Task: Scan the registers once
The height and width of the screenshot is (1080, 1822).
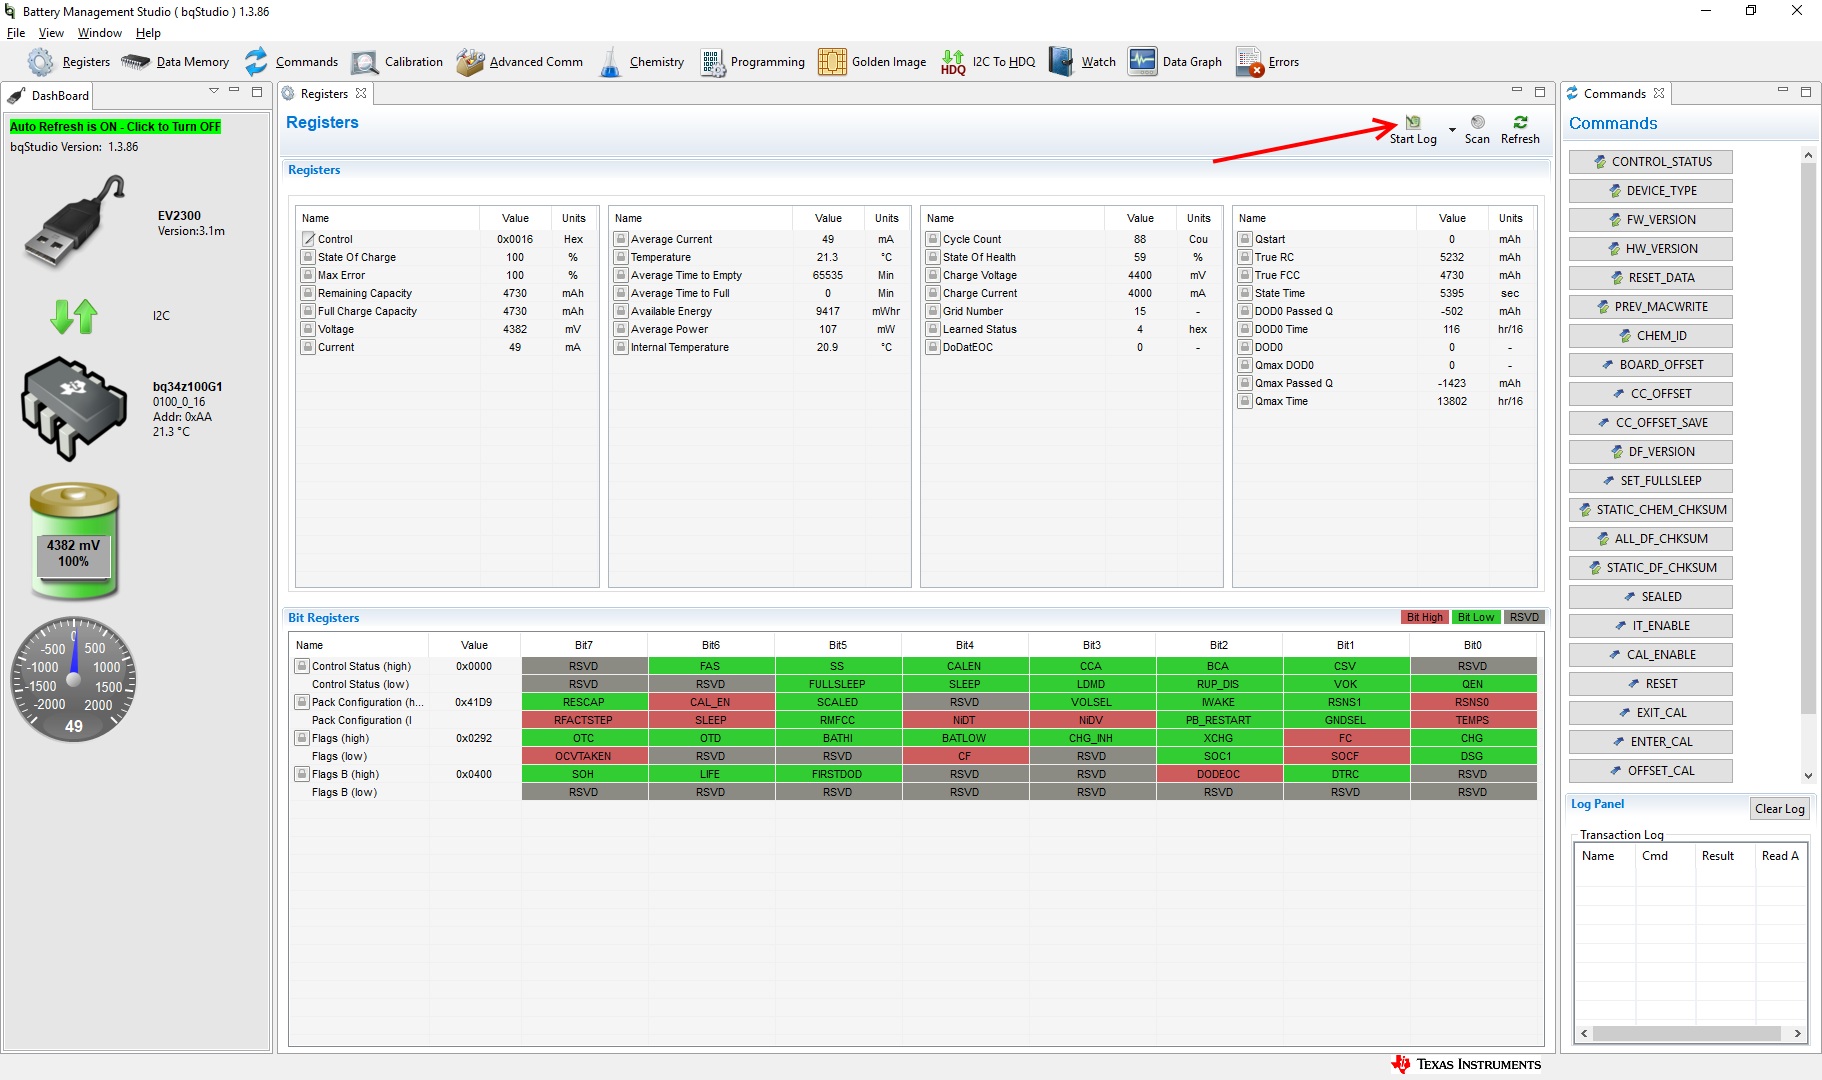Action: point(1477,130)
